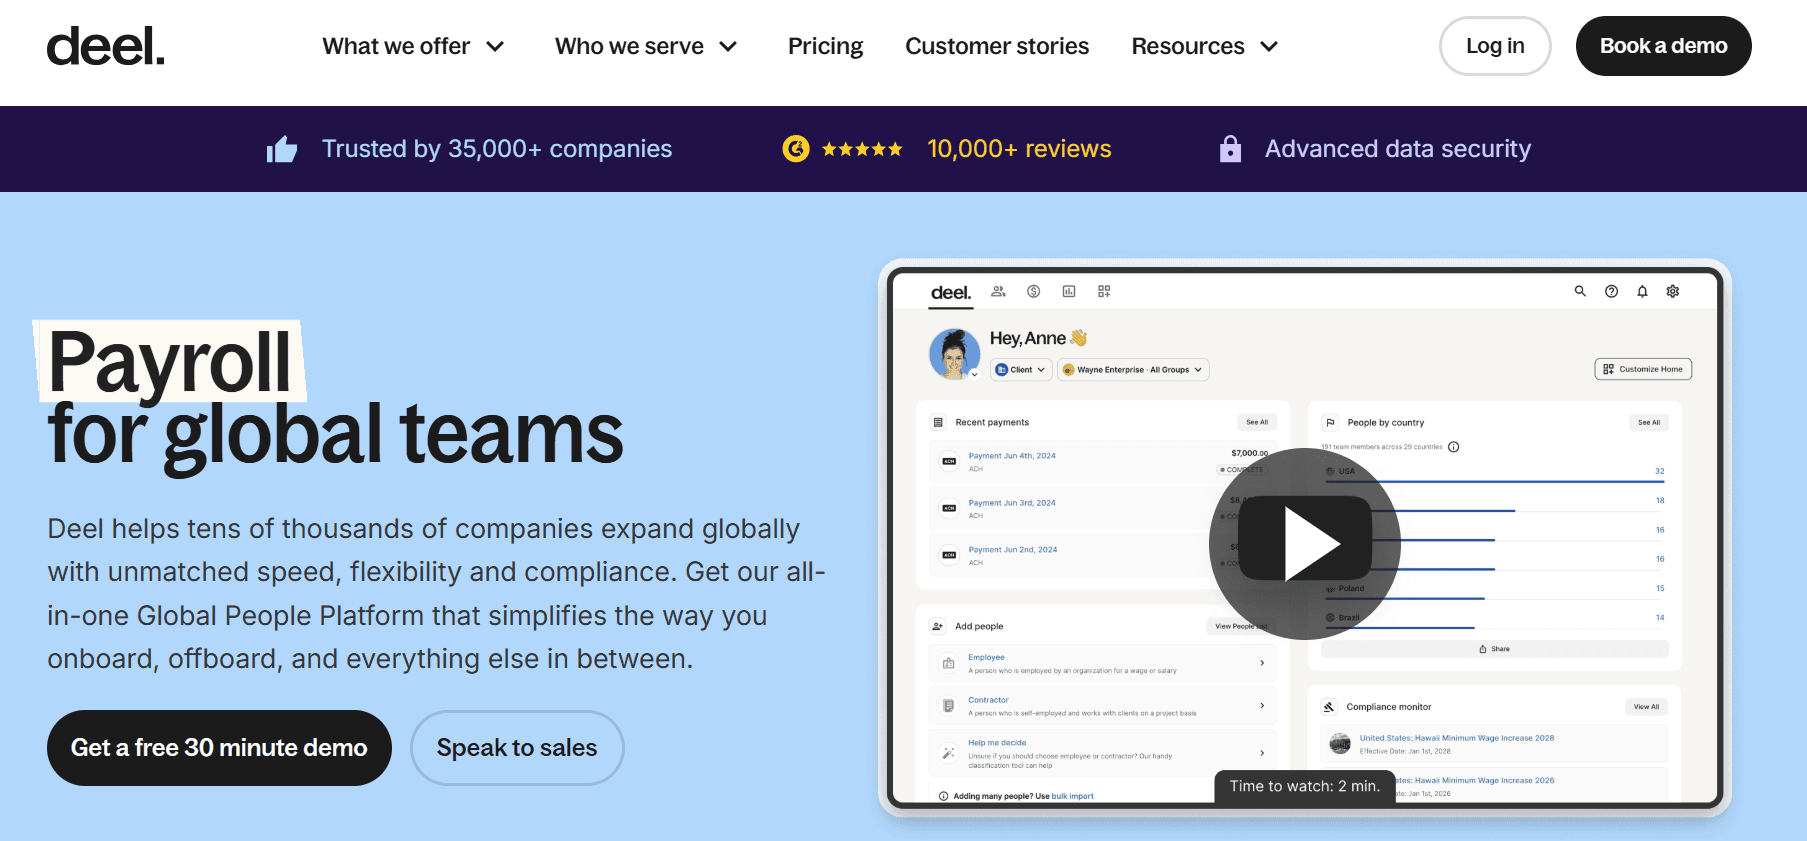Click the notifications bell icon in dashboard preview
The width and height of the screenshot is (1807, 841).
(x=1642, y=291)
